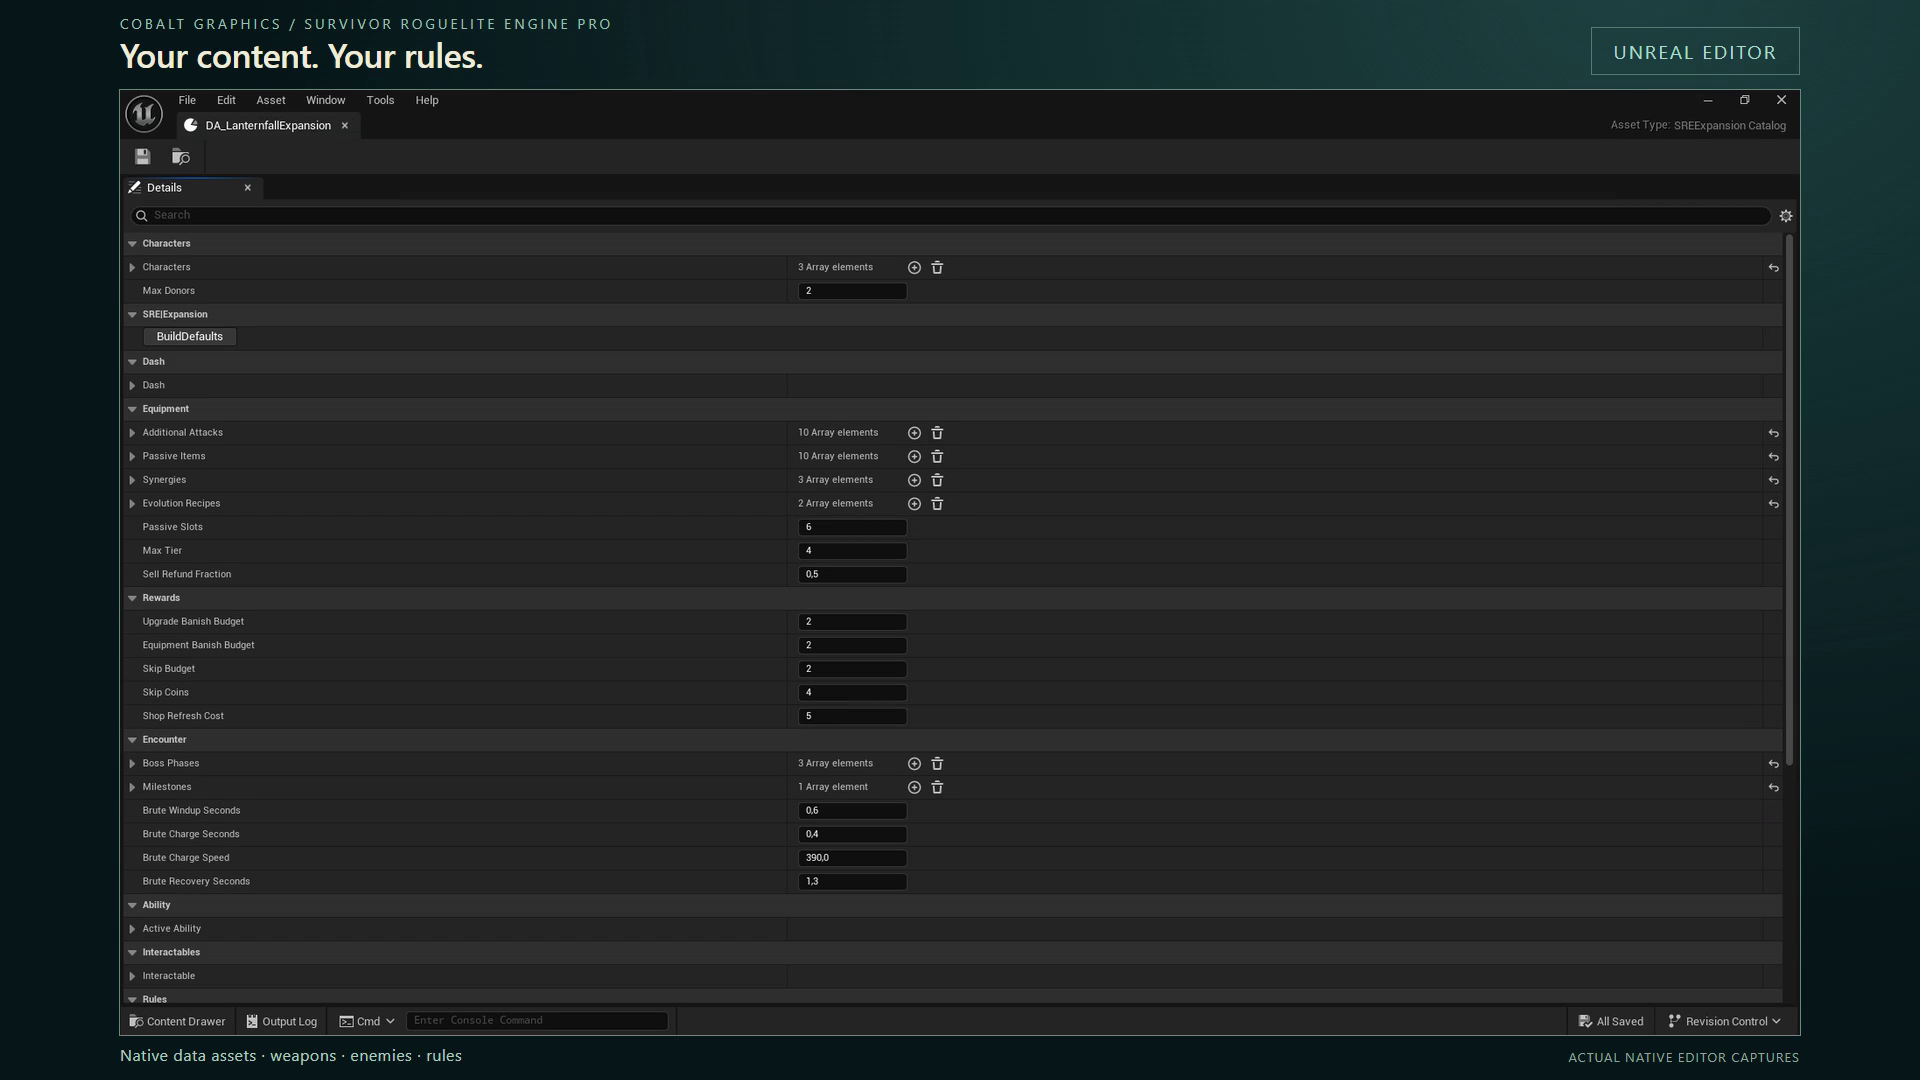Edit the Max Donors value
This screenshot has height=1080, width=1920.
pos(852,291)
